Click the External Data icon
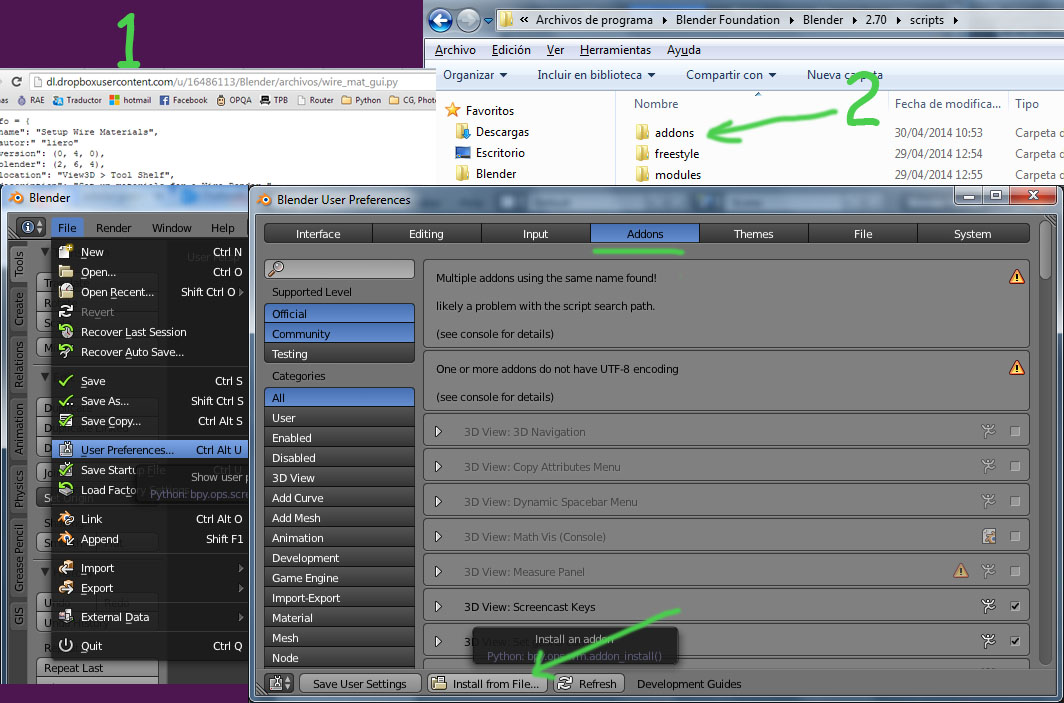This screenshot has width=1064, height=703. click(x=66, y=617)
